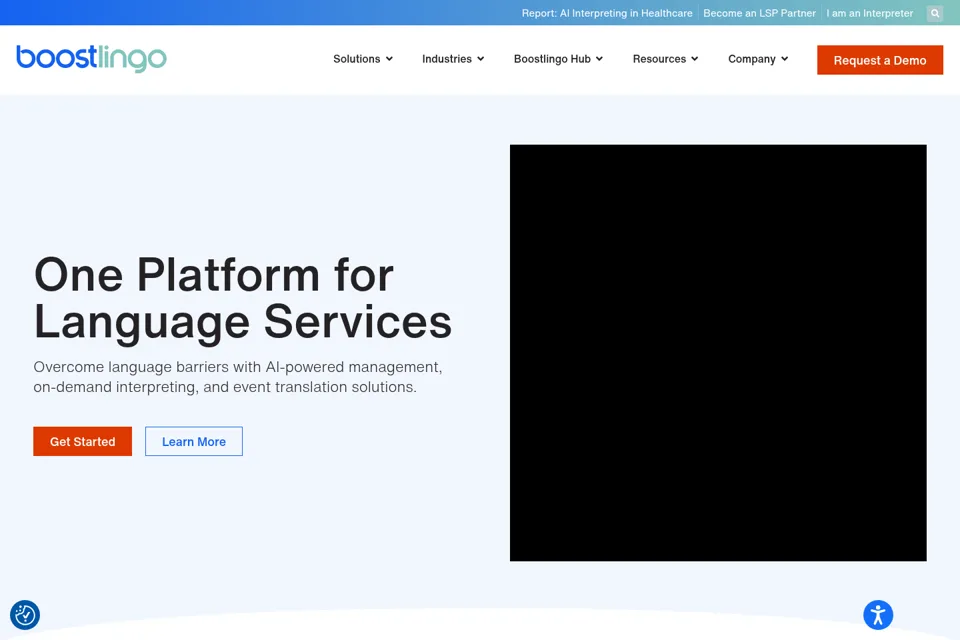Open the accessibility widget icon
The image size is (960, 640).
coord(878,615)
